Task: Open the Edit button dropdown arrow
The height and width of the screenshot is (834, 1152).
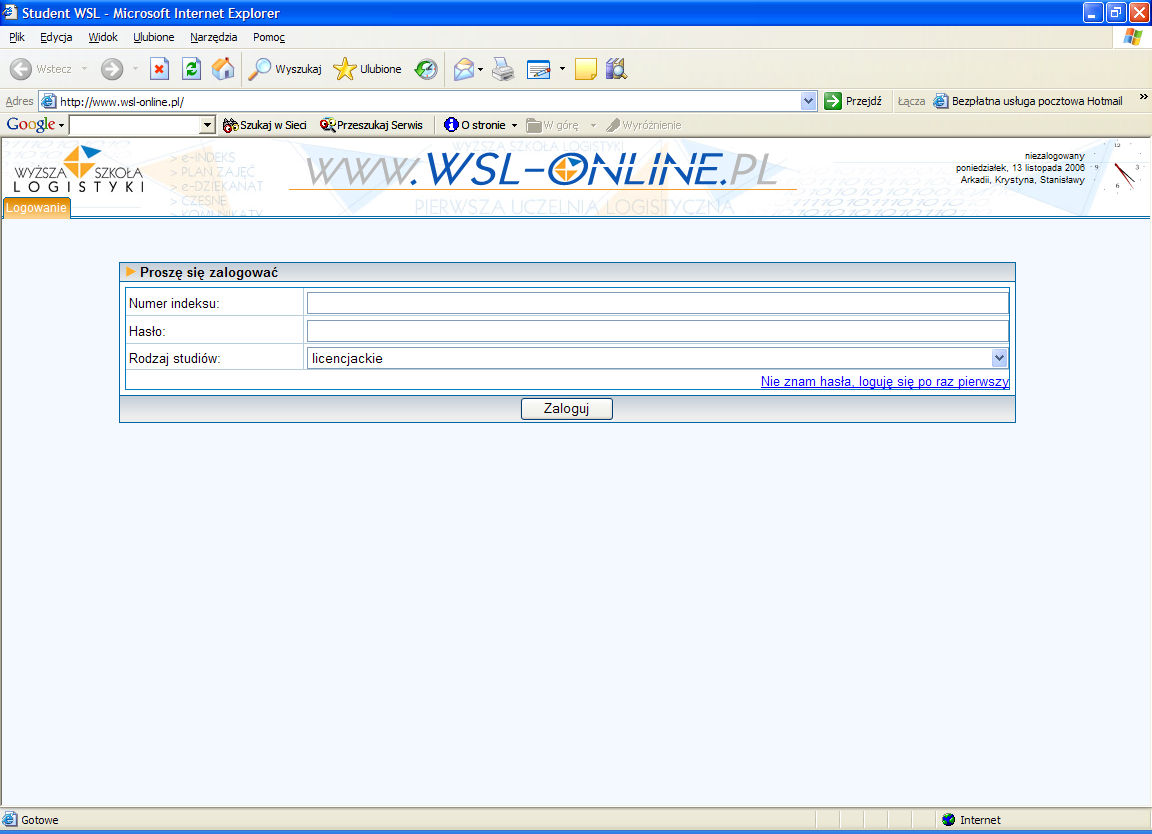Action: [562, 69]
